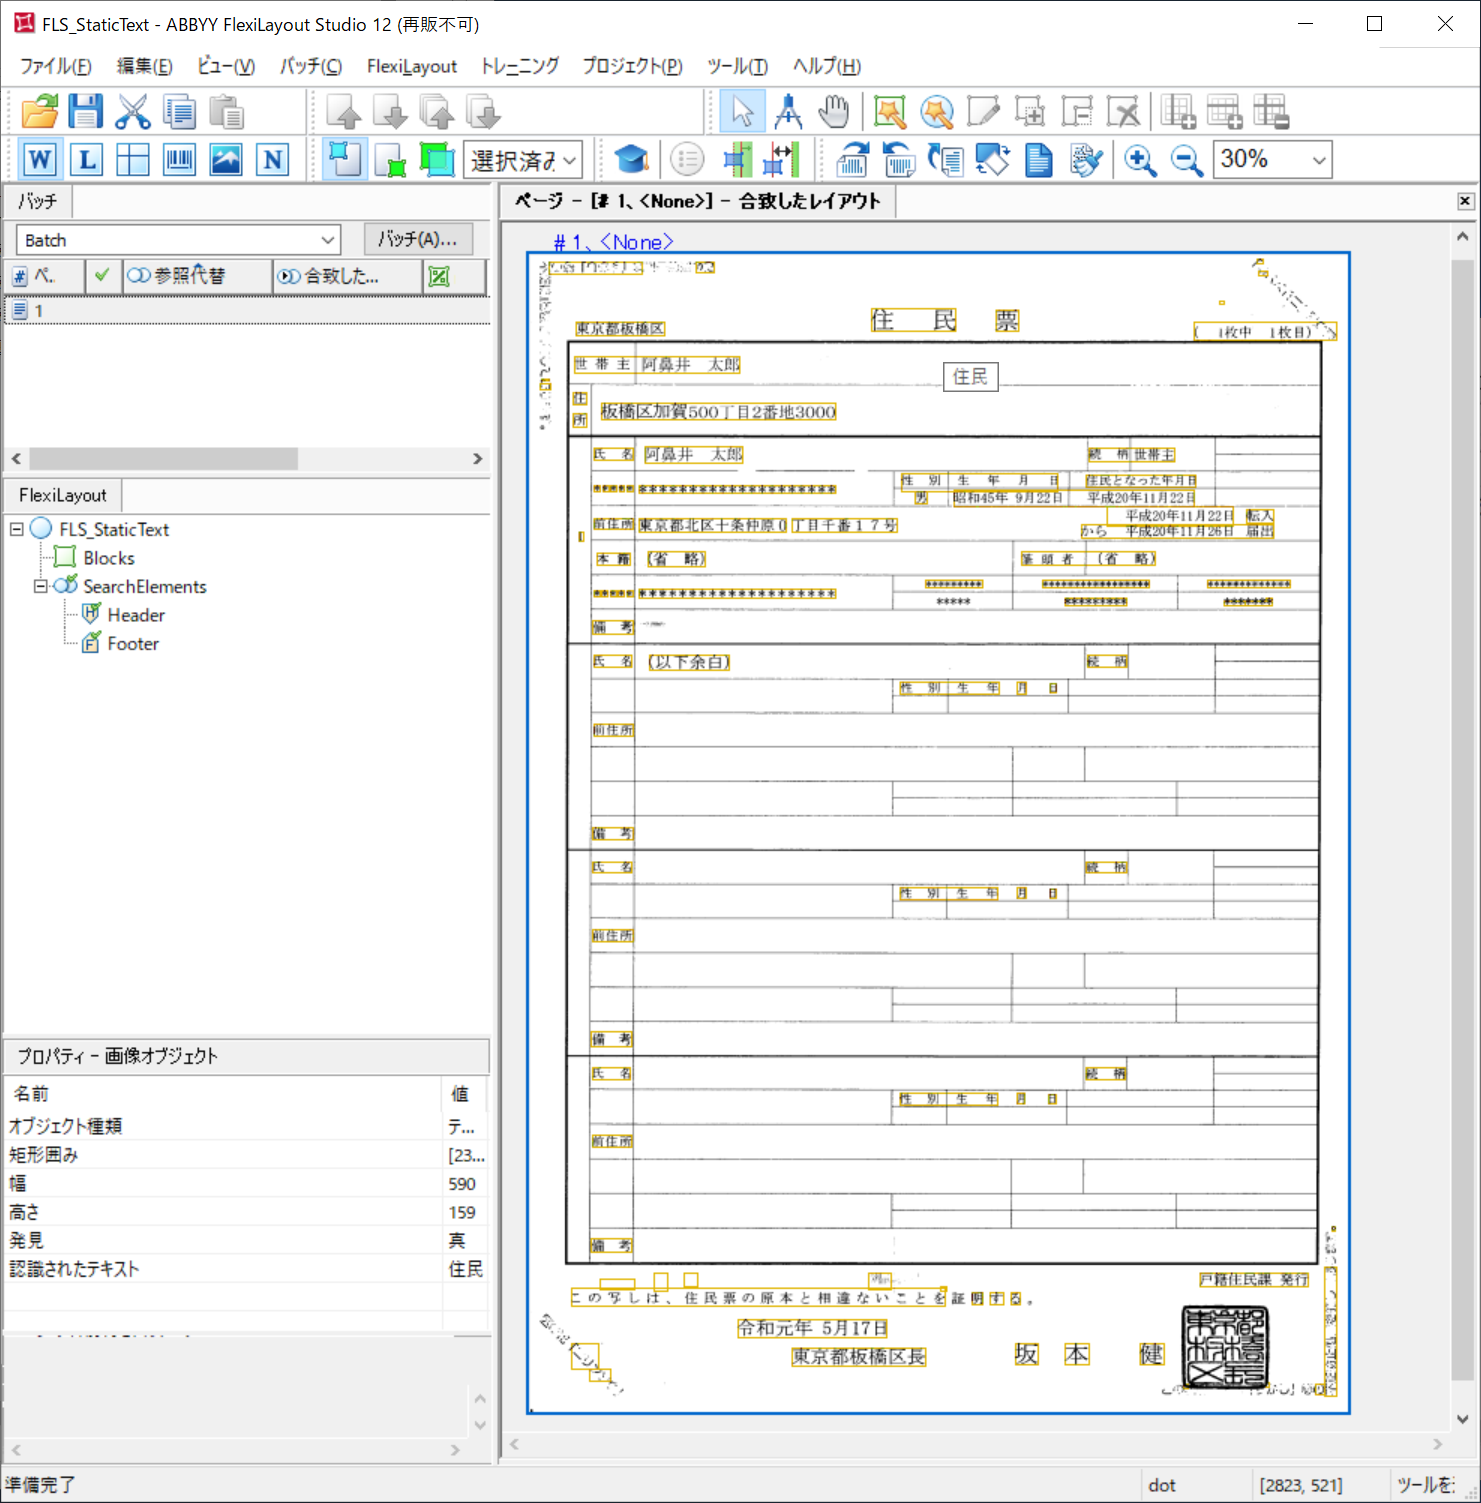The image size is (1481, 1503).
Task: Select the Blocks tree item
Action: (x=109, y=558)
